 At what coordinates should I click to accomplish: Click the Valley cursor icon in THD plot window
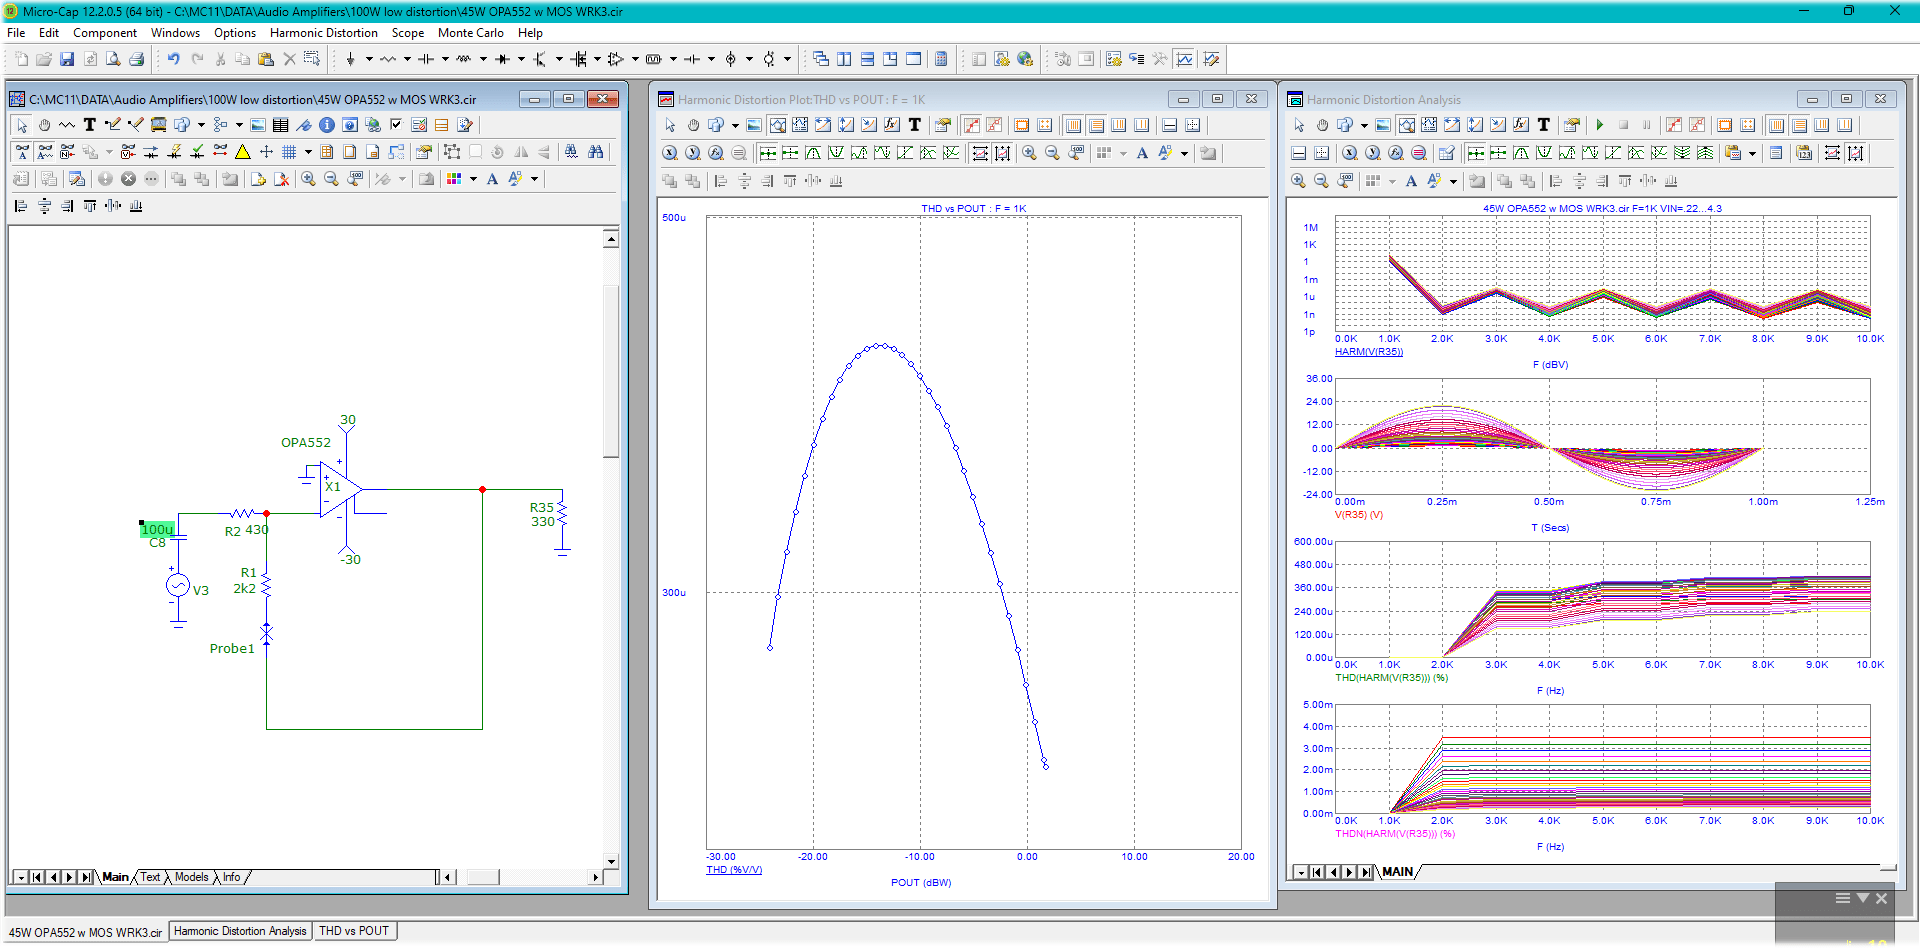(x=836, y=153)
